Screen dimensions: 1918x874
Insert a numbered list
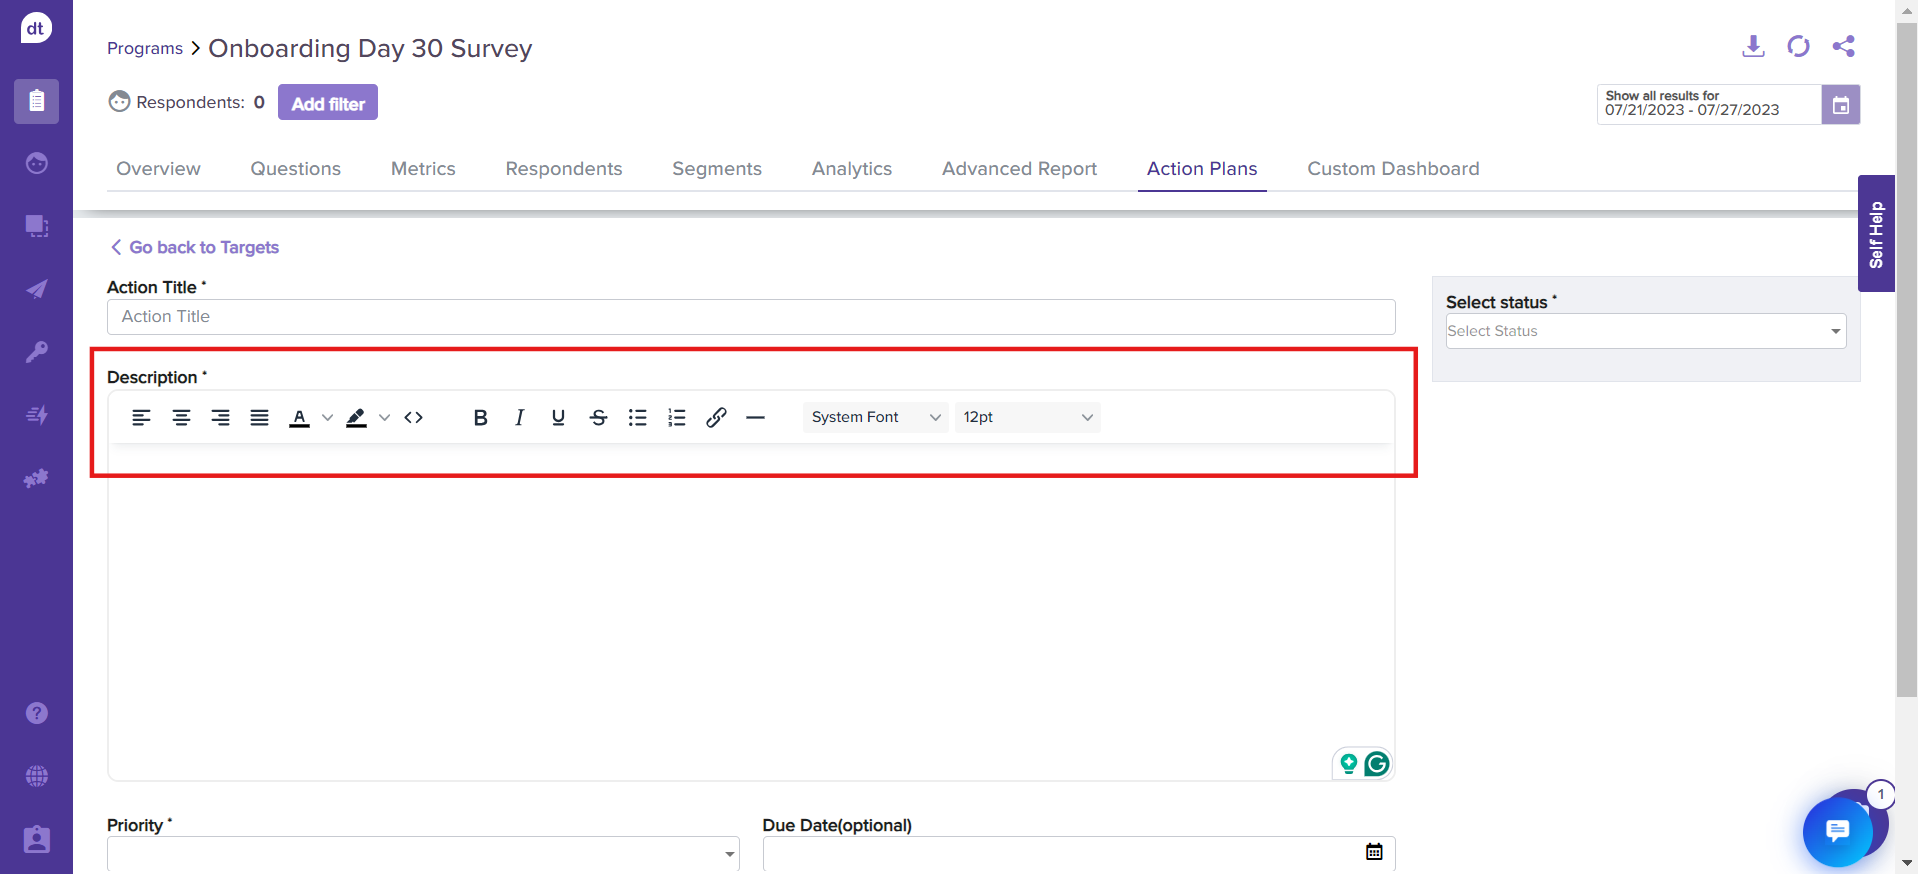coord(677,418)
